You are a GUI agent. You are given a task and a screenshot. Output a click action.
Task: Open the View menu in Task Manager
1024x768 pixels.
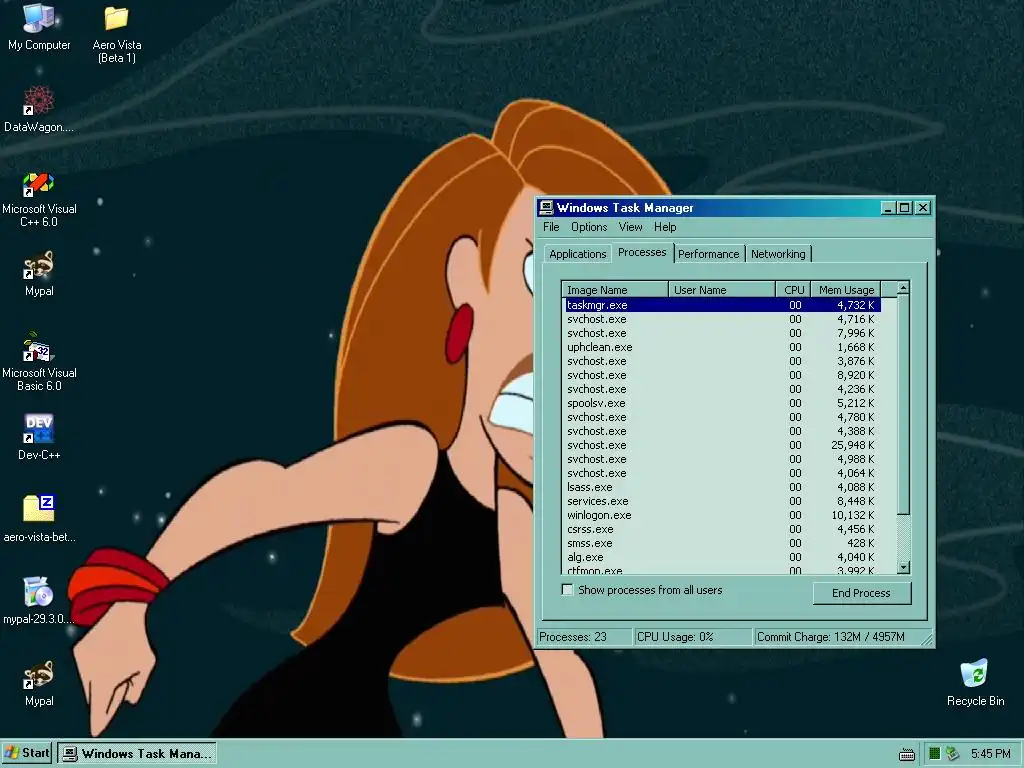(x=630, y=227)
